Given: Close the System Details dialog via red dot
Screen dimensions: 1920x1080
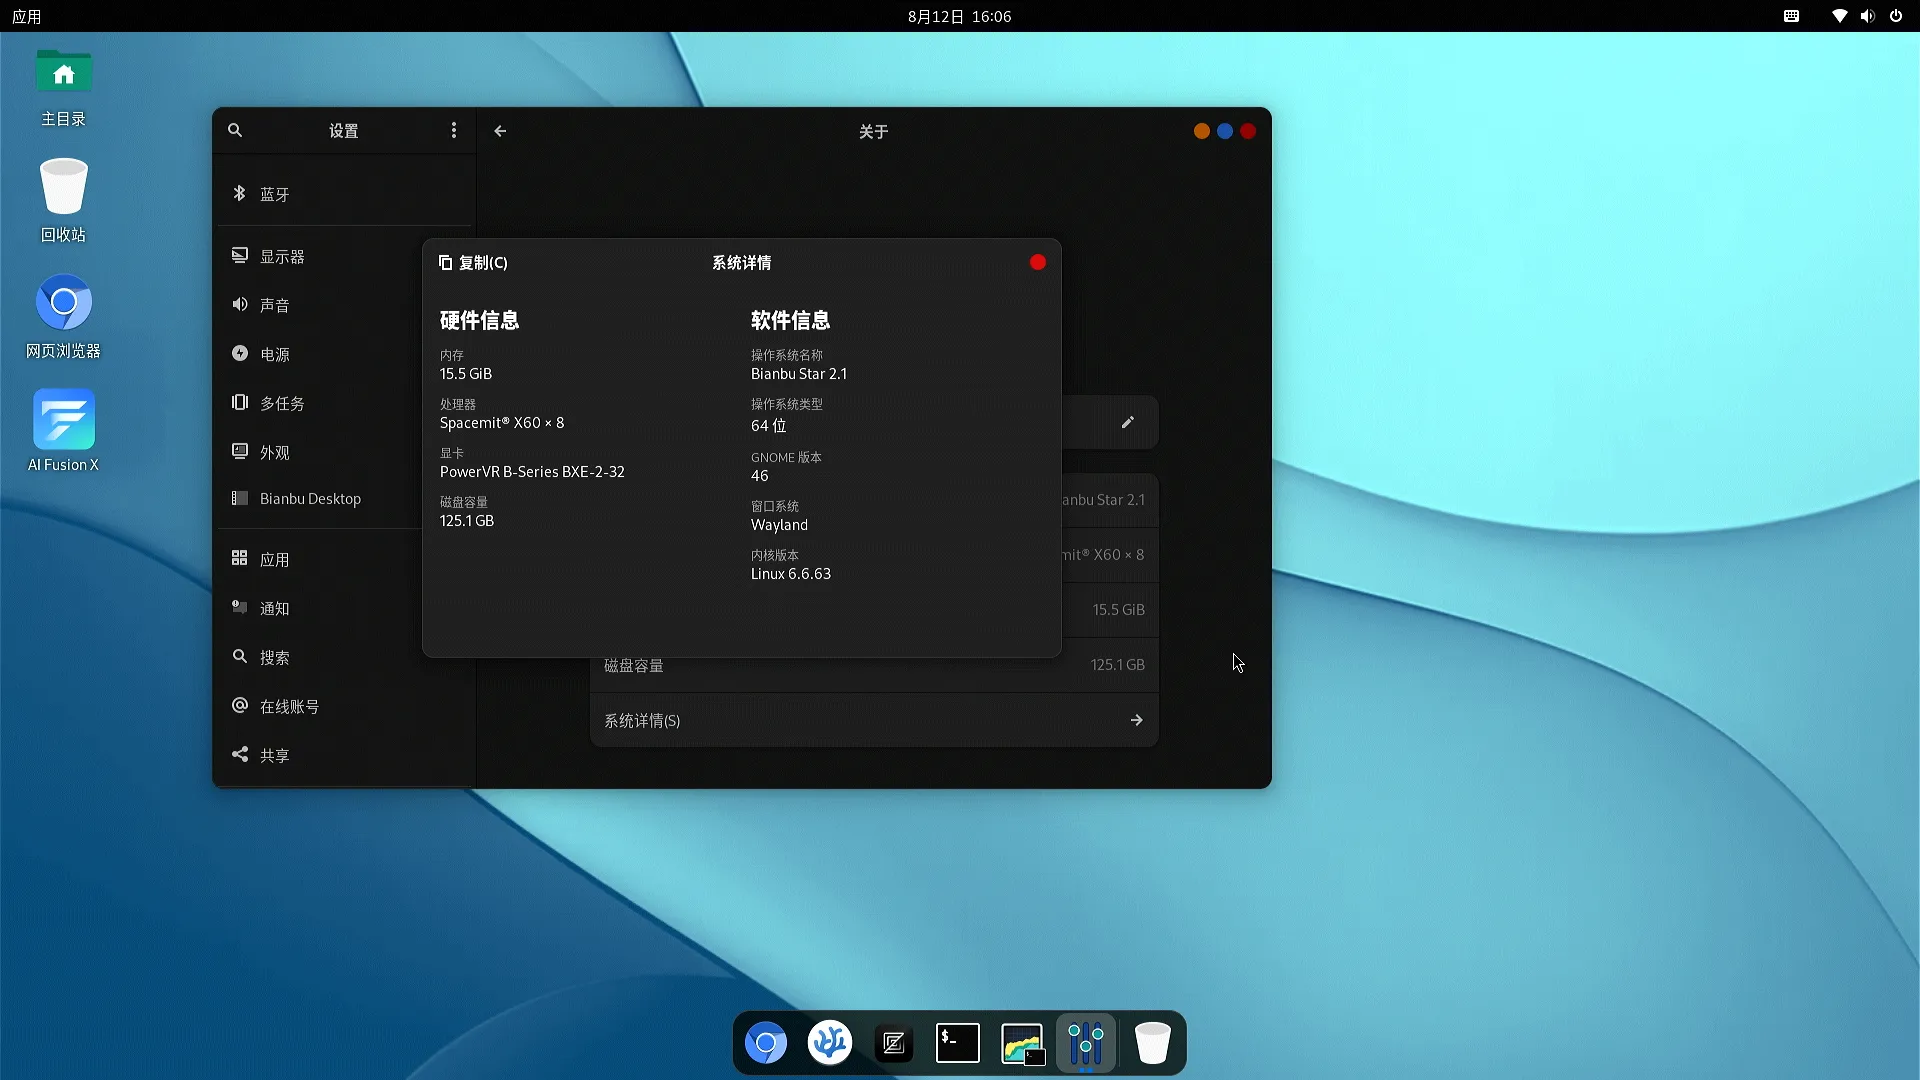Looking at the screenshot, I should click(1038, 262).
